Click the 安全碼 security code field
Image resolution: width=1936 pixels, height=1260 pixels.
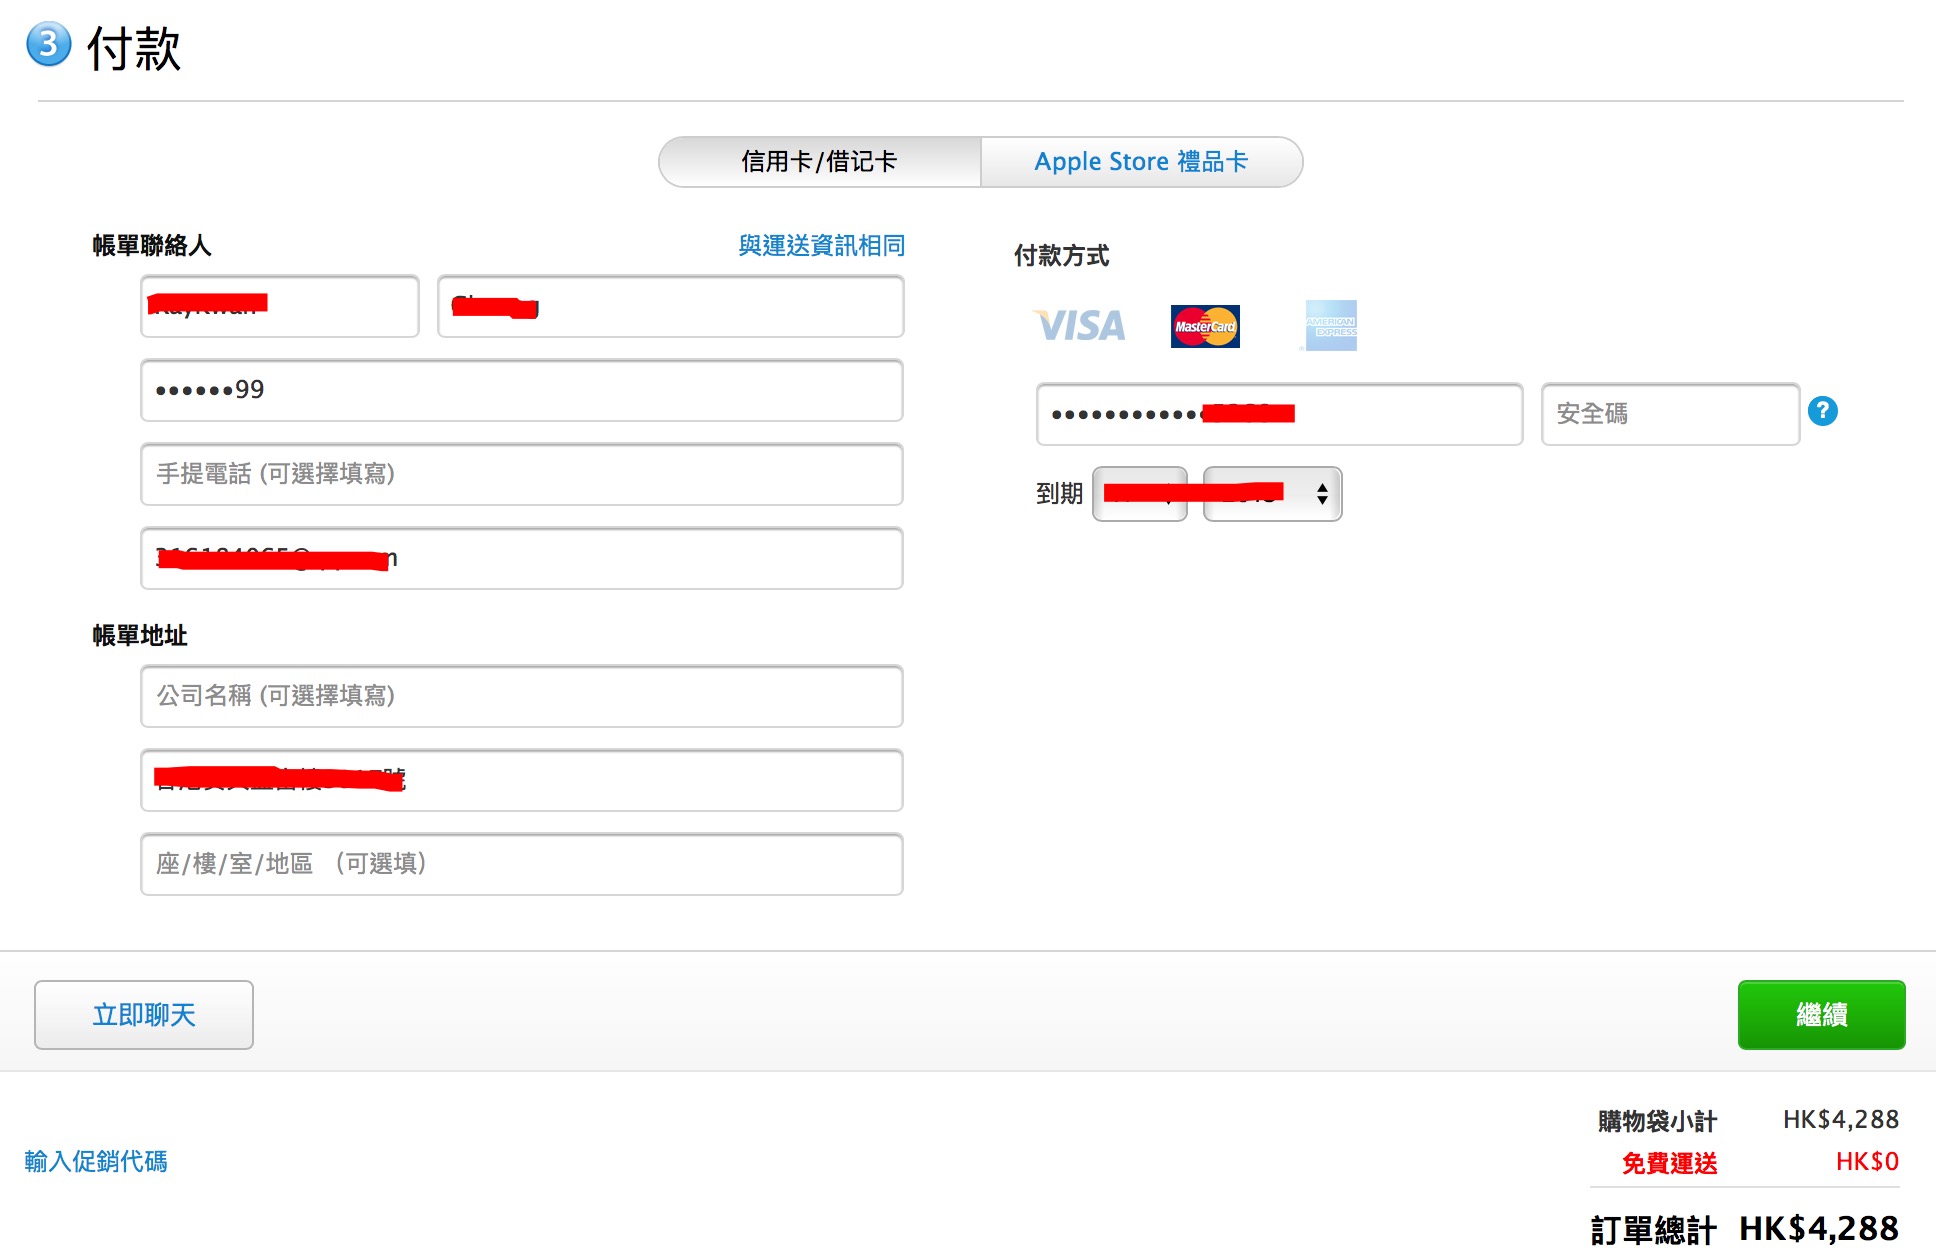pos(1669,414)
